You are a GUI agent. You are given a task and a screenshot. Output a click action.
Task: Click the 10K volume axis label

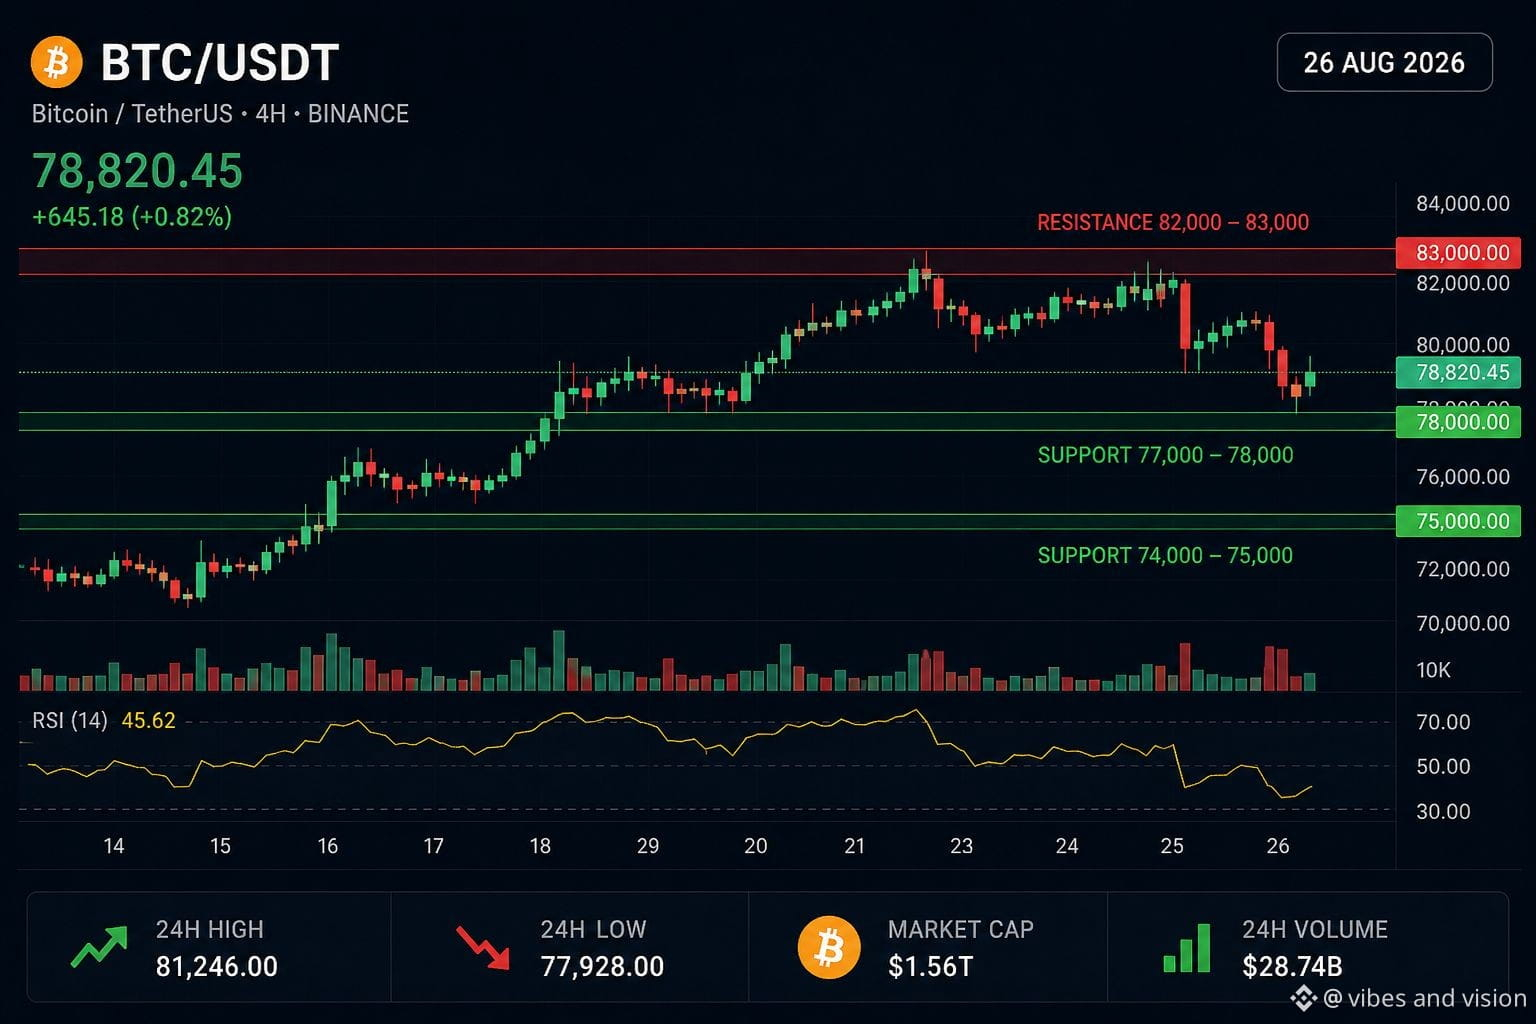tap(1433, 670)
